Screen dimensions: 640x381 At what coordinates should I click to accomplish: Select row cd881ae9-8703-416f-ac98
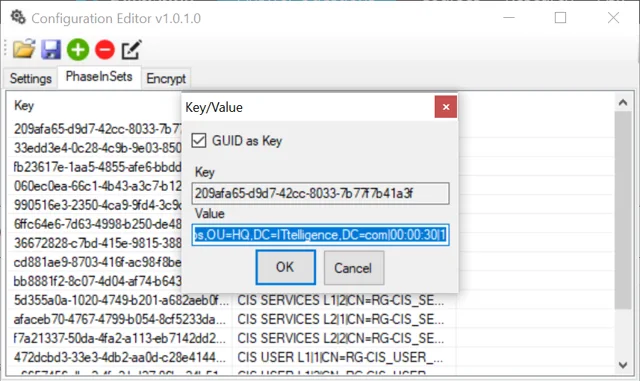97,262
